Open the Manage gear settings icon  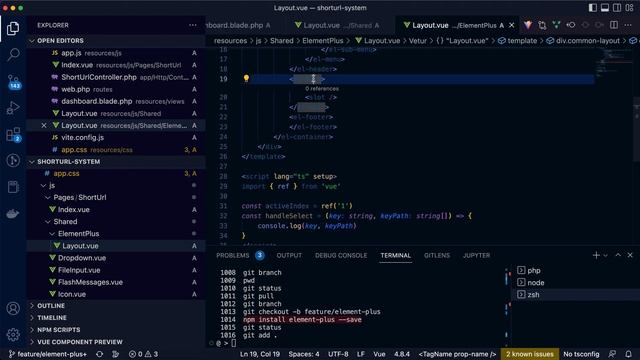click(x=13, y=335)
